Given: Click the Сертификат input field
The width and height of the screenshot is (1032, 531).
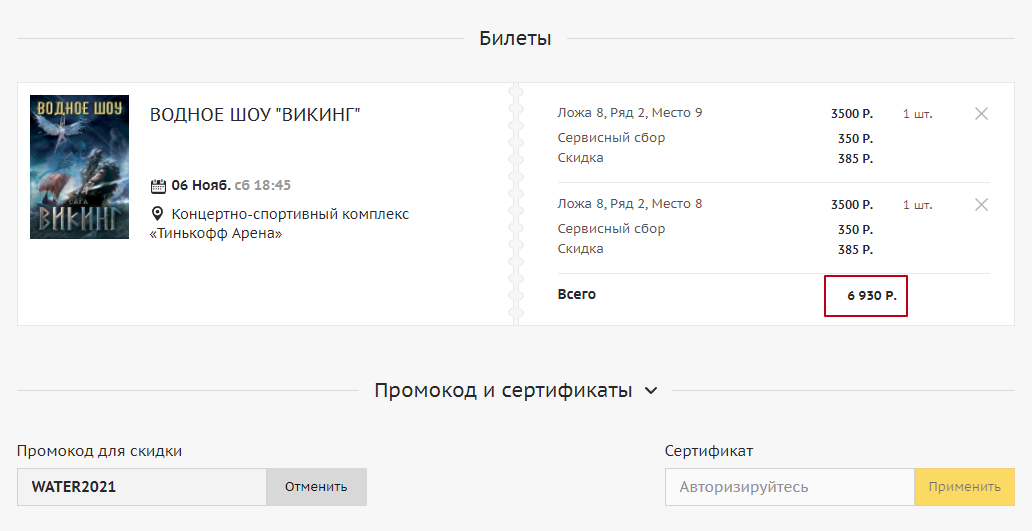Looking at the screenshot, I should (x=789, y=487).
